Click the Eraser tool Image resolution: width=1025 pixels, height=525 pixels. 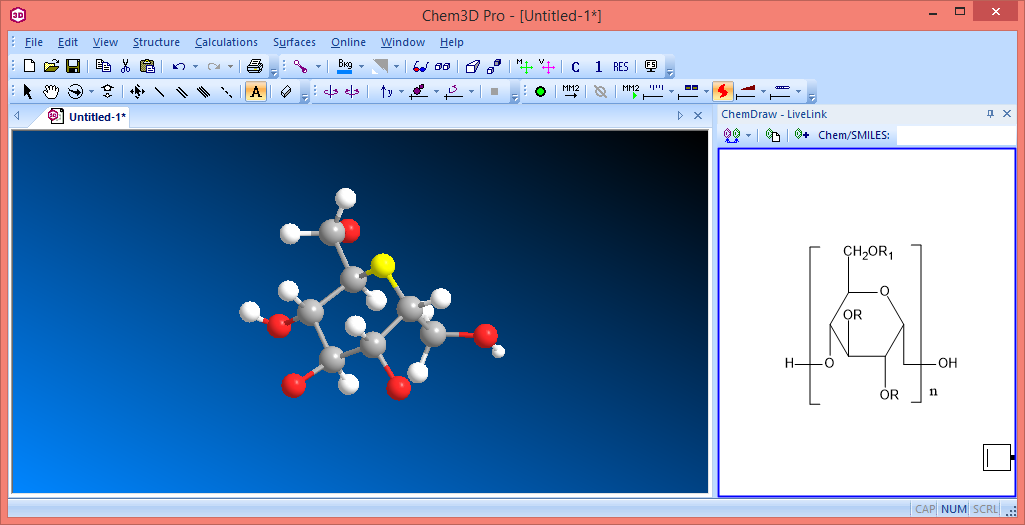tap(286, 91)
